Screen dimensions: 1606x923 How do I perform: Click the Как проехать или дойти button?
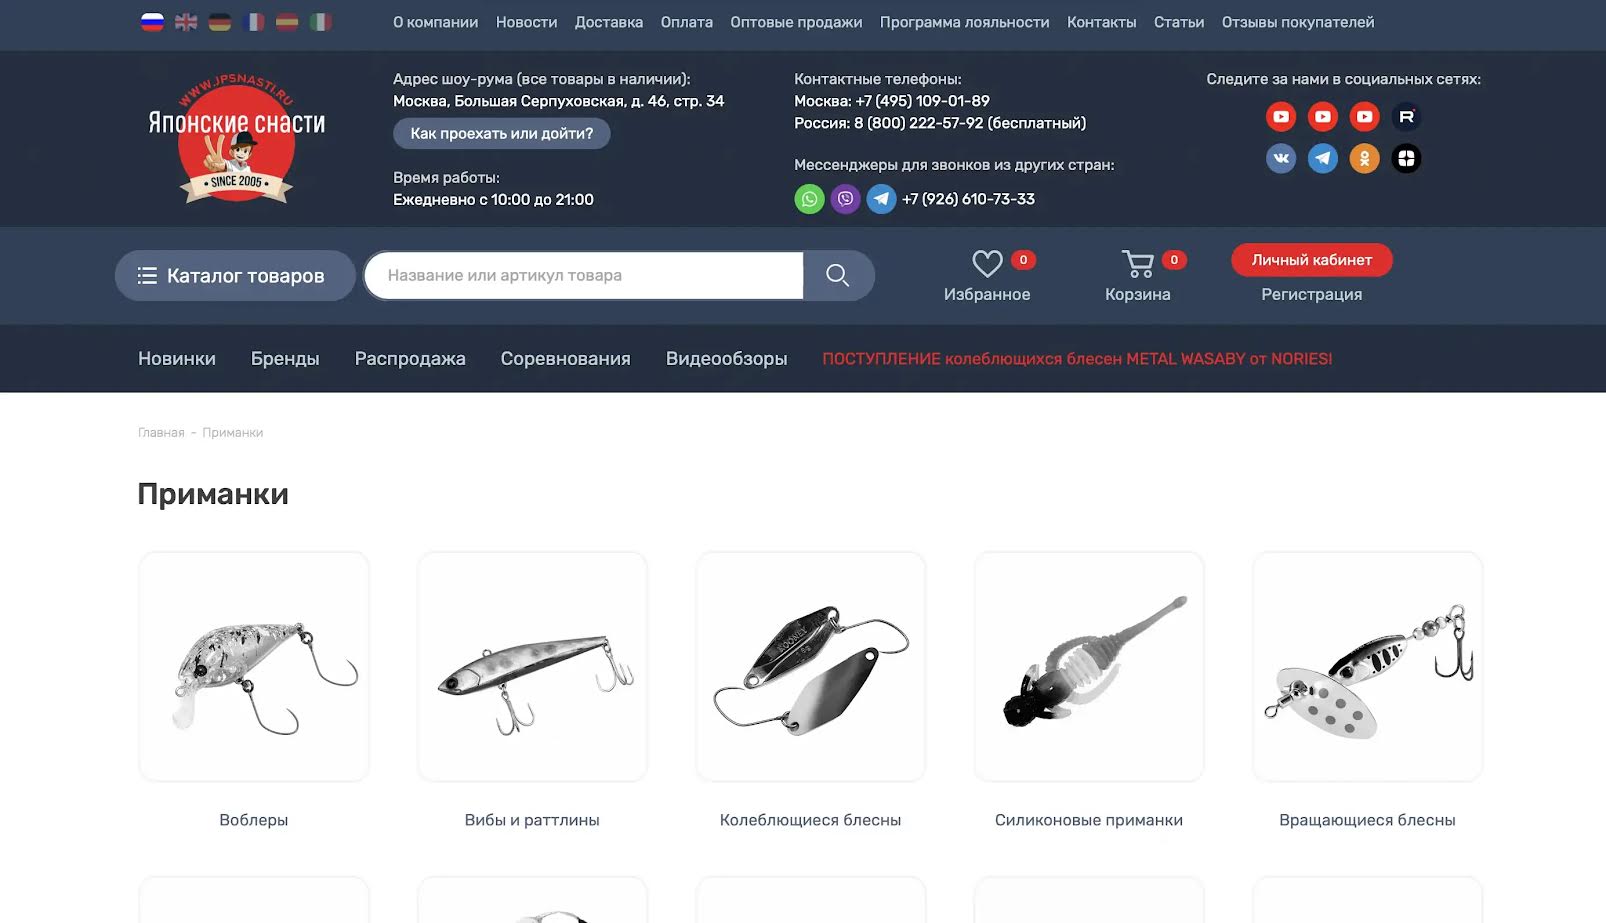click(x=502, y=133)
